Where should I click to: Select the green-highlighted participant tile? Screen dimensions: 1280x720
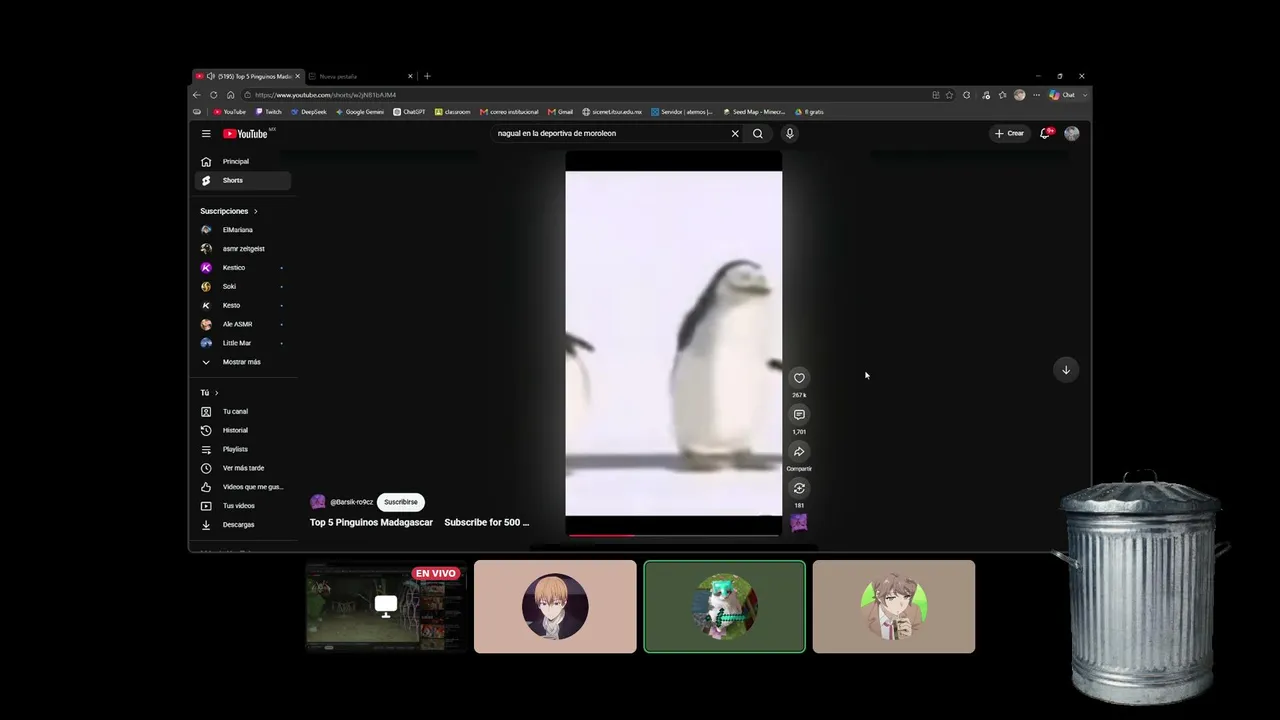(725, 607)
